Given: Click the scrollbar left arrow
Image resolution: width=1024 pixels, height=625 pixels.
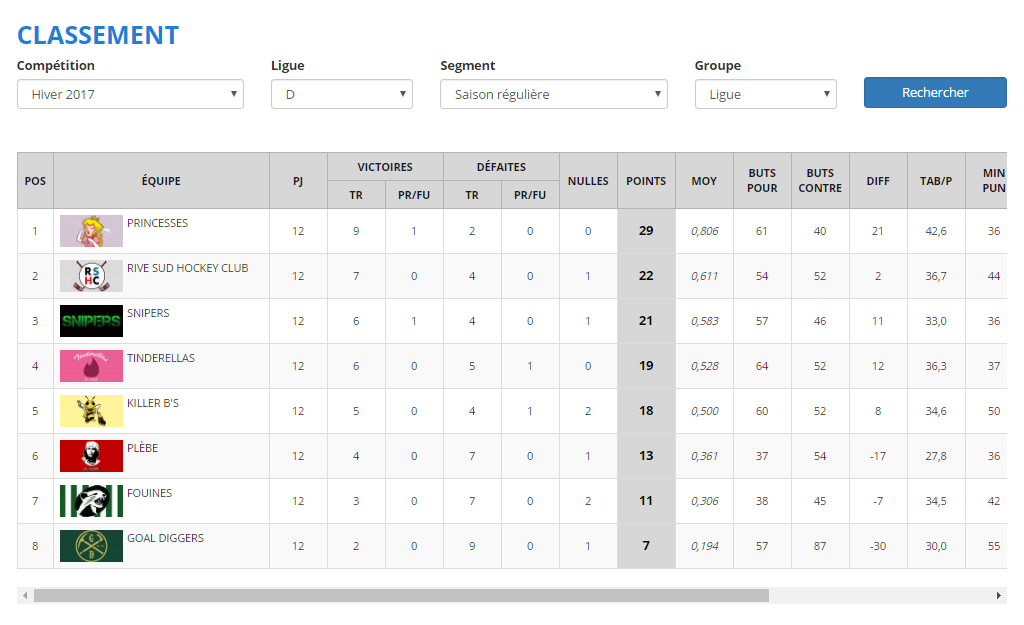Looking at the screenshot, I should pyautogui.click(x=25, y=595).
